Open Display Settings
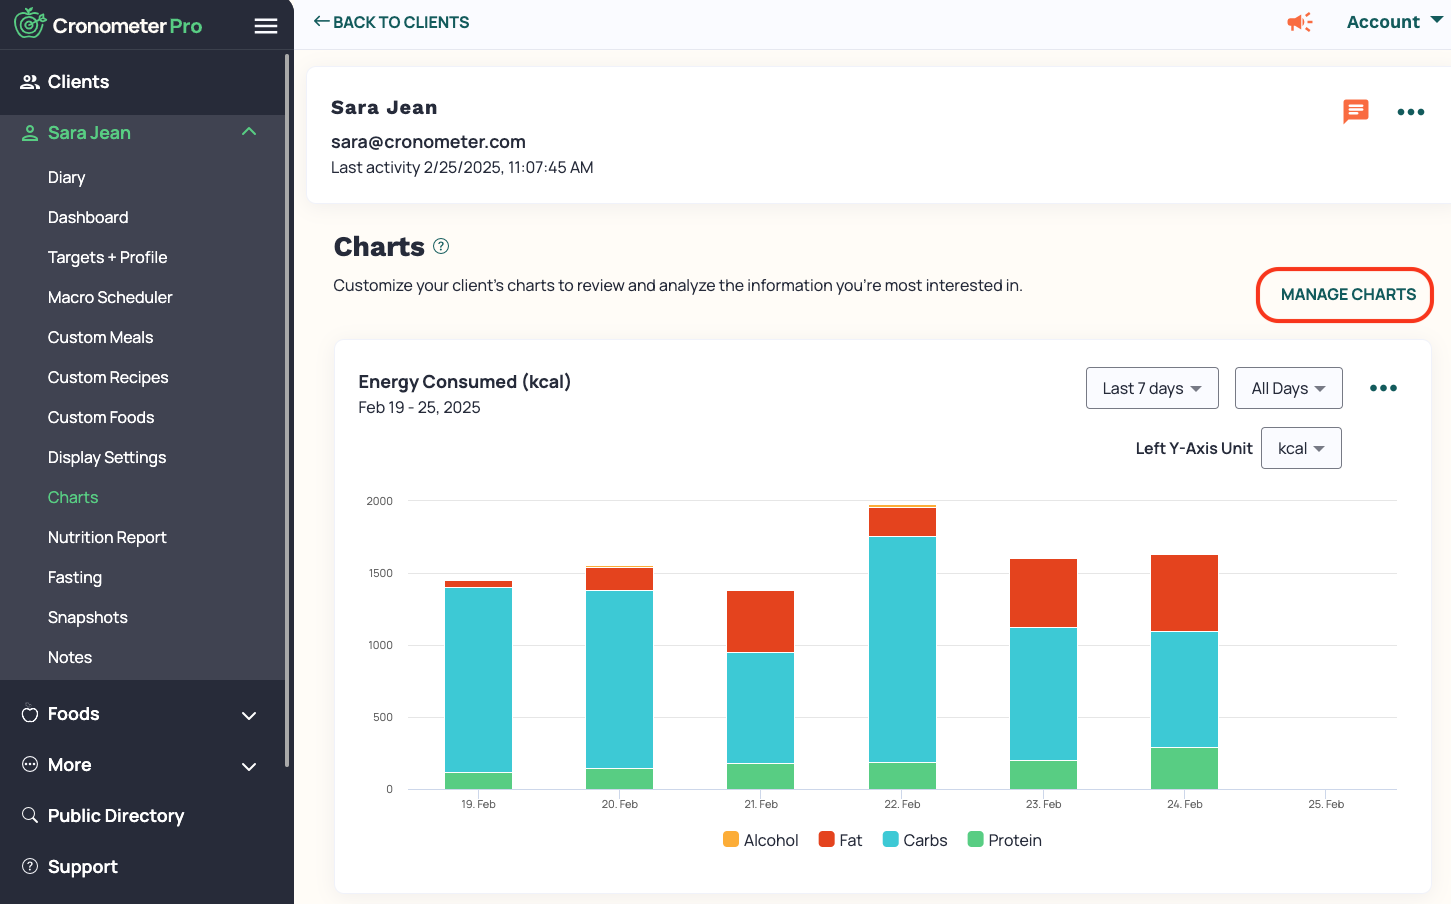The image size is (1451, 904). click(x=107, y=457)
